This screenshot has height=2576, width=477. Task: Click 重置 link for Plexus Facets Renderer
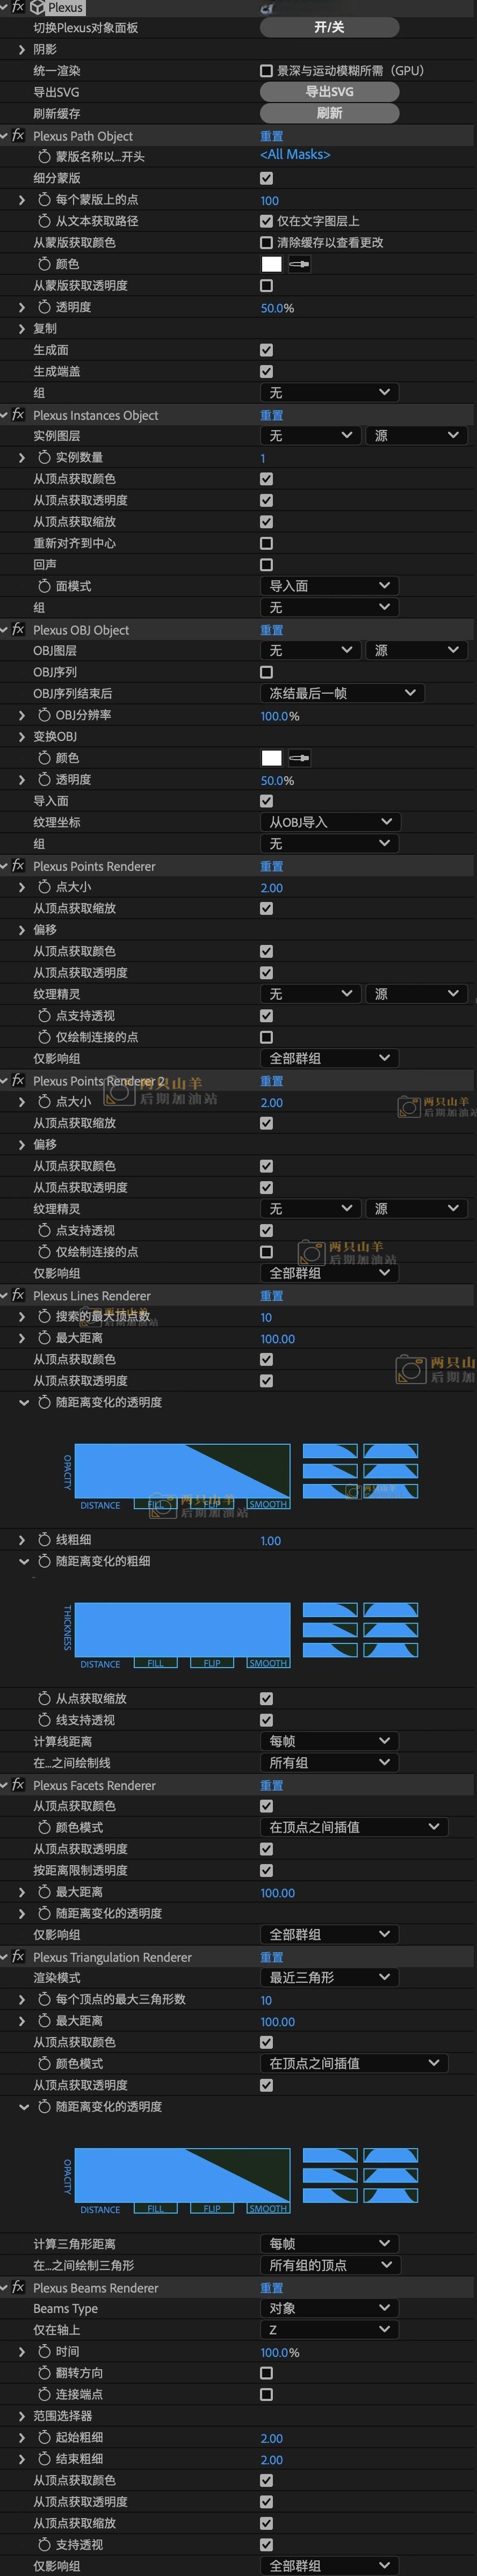pos(271,1785)
